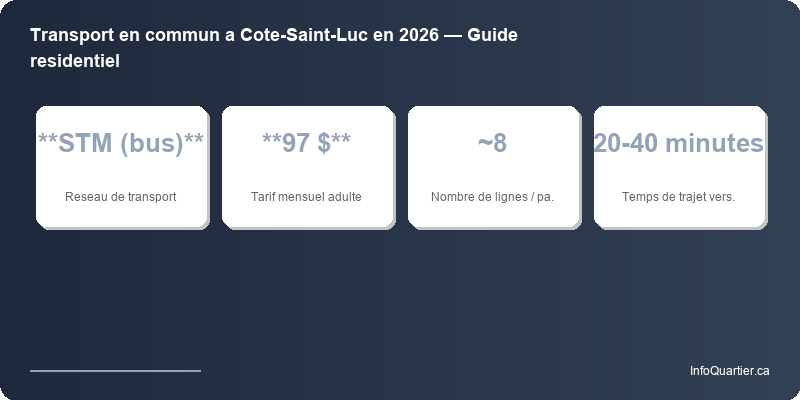The height and width of the screenshot is (400, 800).
Task: Click the 20-40 minutes value
Action: 678,144
